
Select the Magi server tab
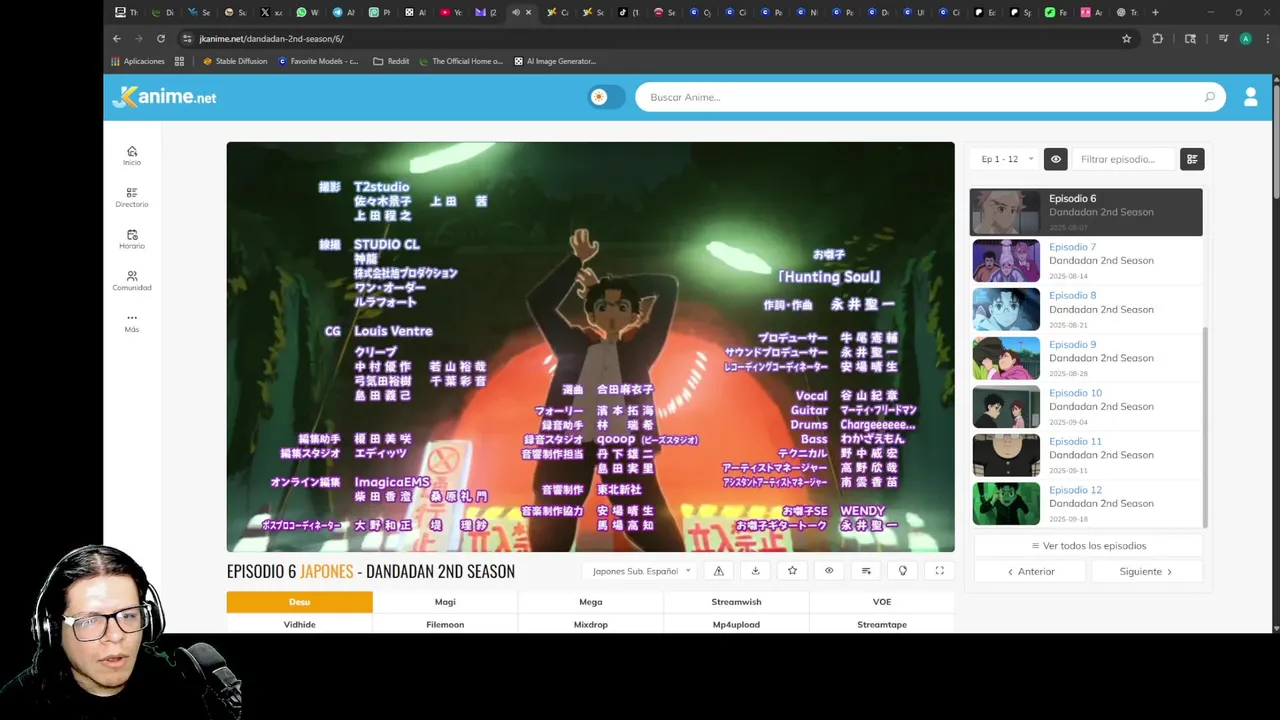[445, 602]
